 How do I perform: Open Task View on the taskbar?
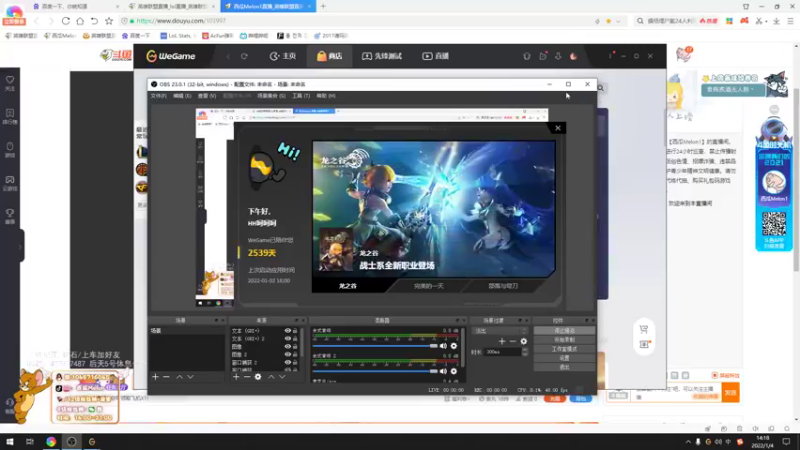pyautogui.click(x=30, y=442)
